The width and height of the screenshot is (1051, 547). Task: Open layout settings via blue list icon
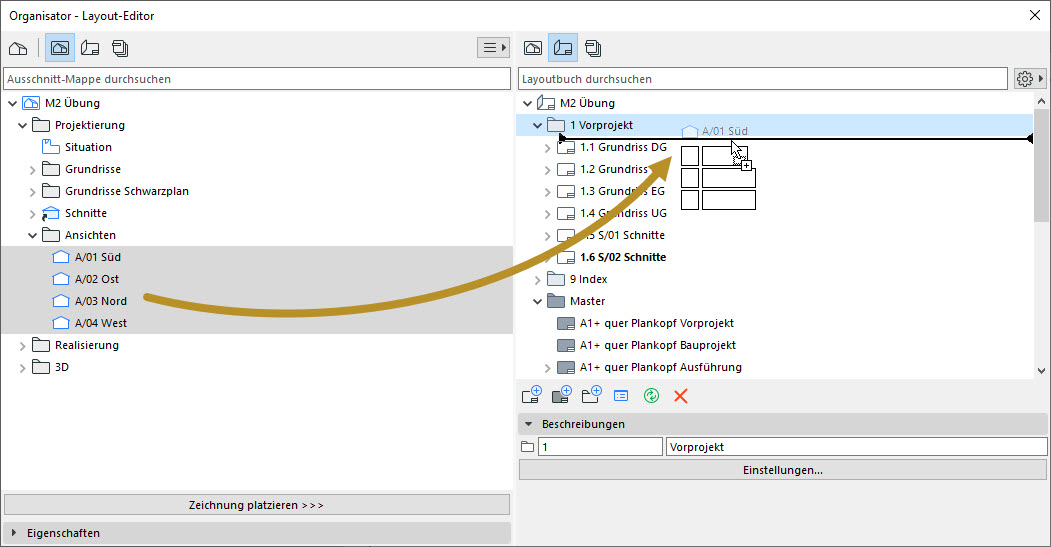click(621, 396)
